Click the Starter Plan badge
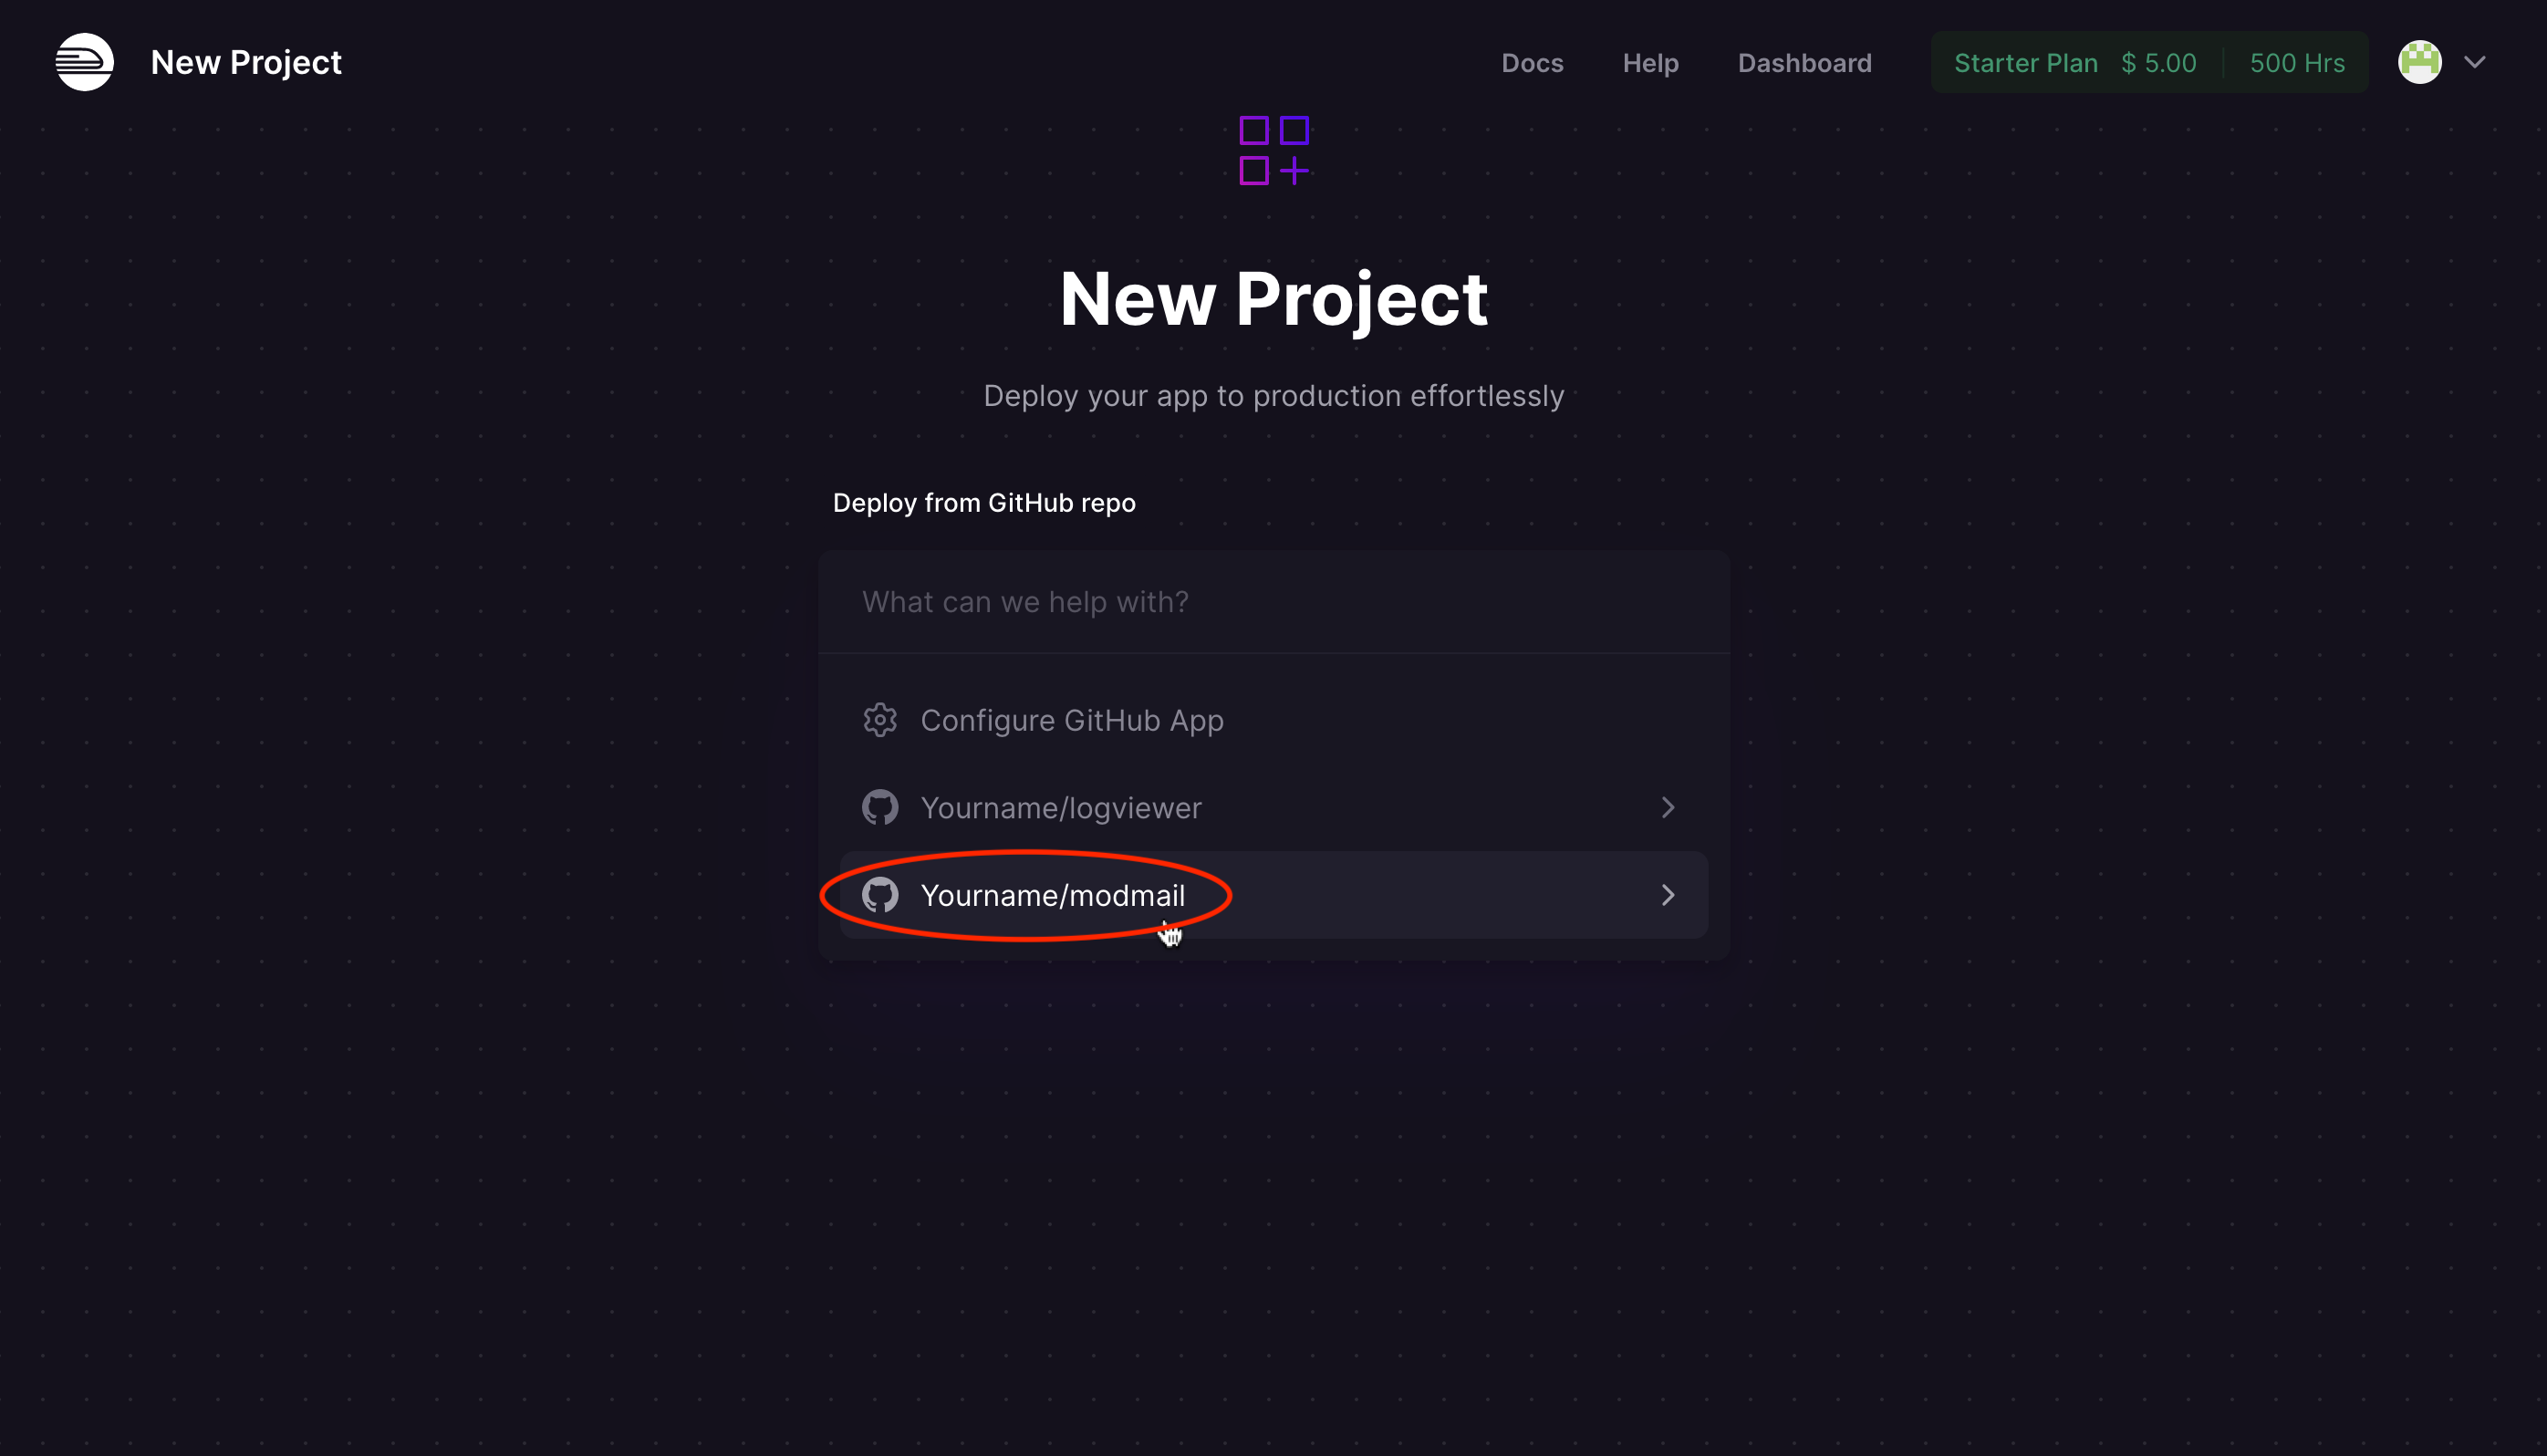2547x1456 pixels. pyautogui.click(x=2025, y=62)
